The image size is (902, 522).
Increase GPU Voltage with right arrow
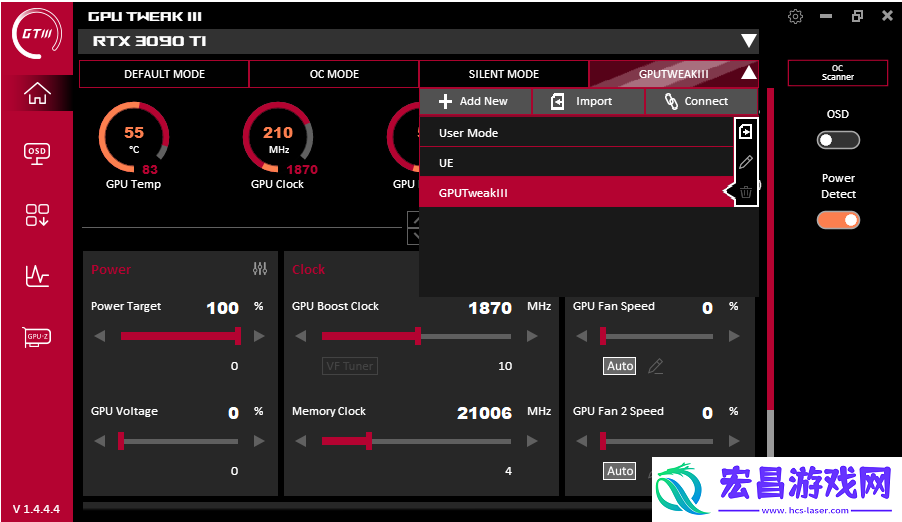(259, 441)
